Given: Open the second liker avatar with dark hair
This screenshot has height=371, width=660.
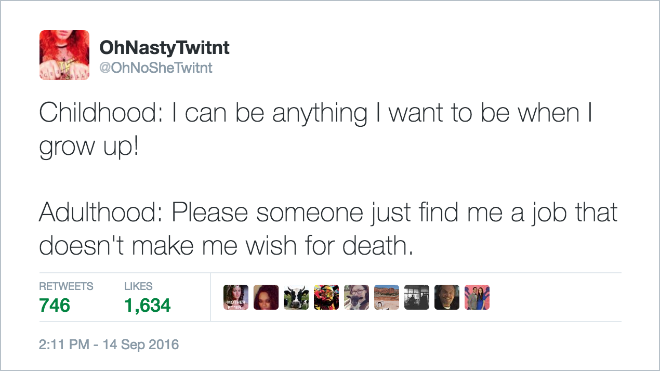Looking at the screenshot, I should click(266, 297).
